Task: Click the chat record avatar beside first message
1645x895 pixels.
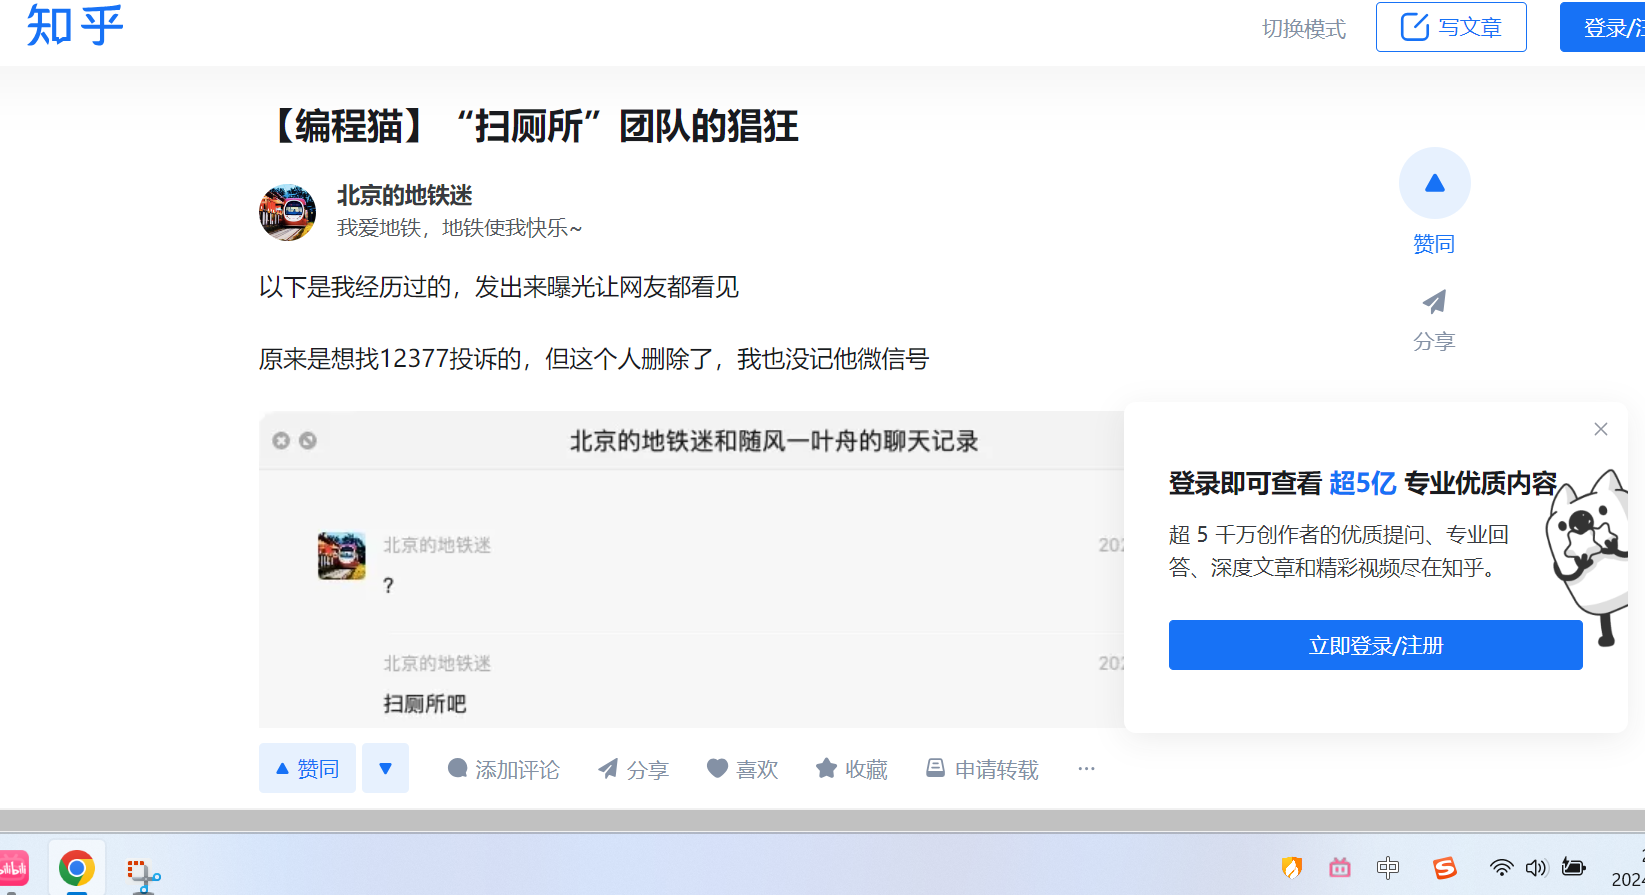Action: point(342,556)
